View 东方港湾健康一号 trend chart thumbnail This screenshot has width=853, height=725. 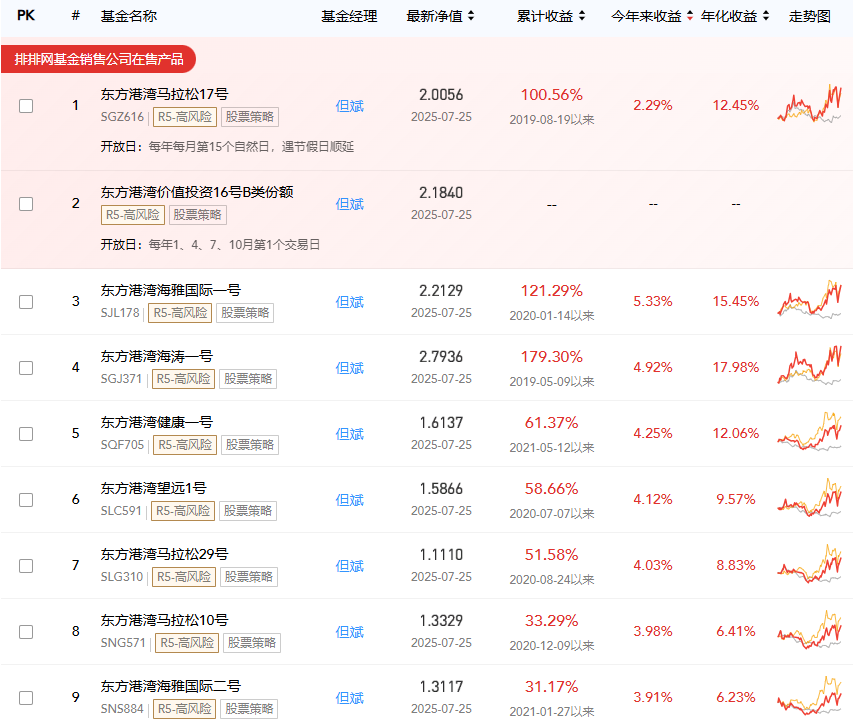[809, 432]
